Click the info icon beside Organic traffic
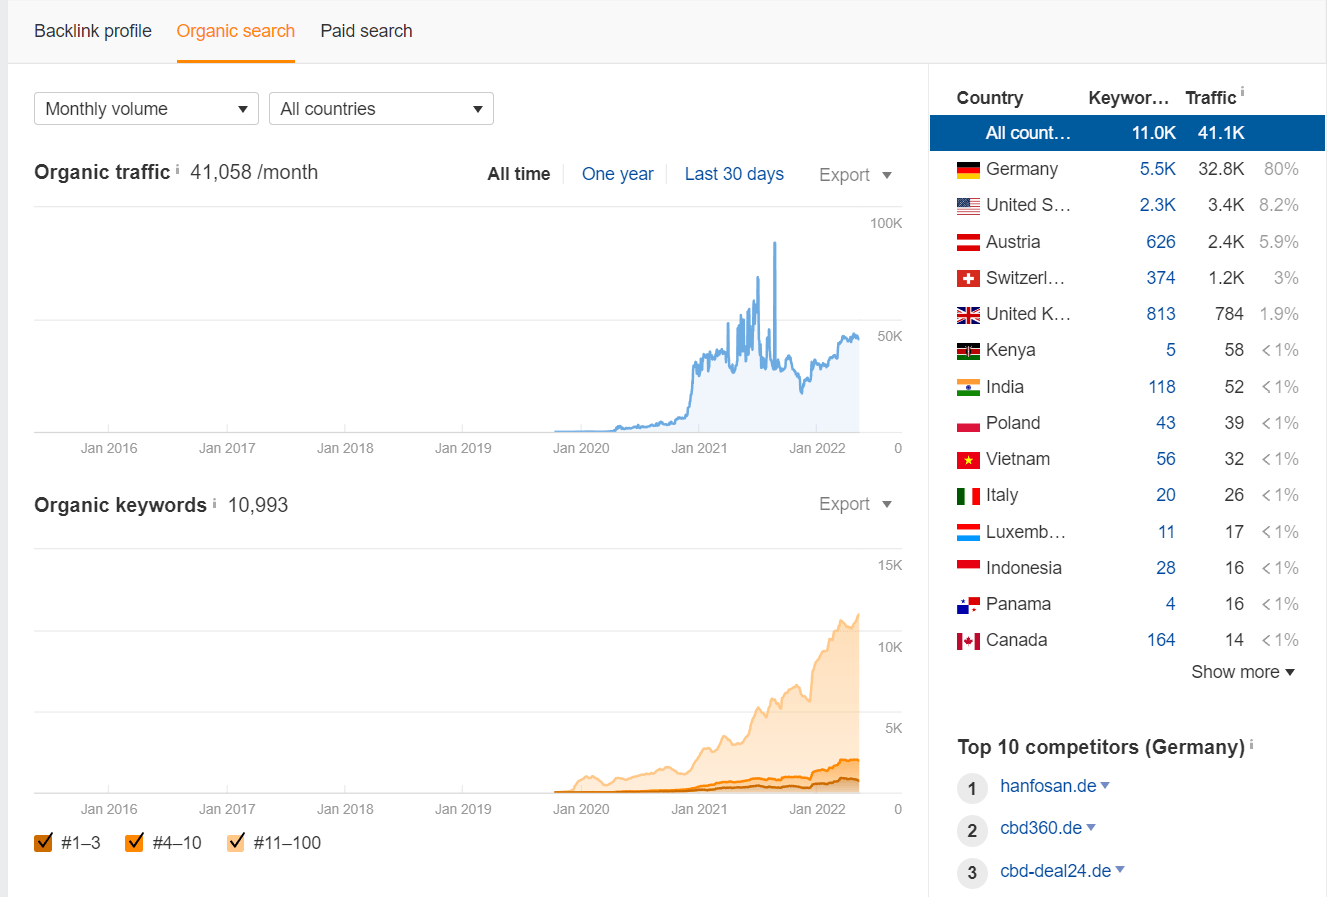This screenshot has height=897, width=1332. (178, 169)
